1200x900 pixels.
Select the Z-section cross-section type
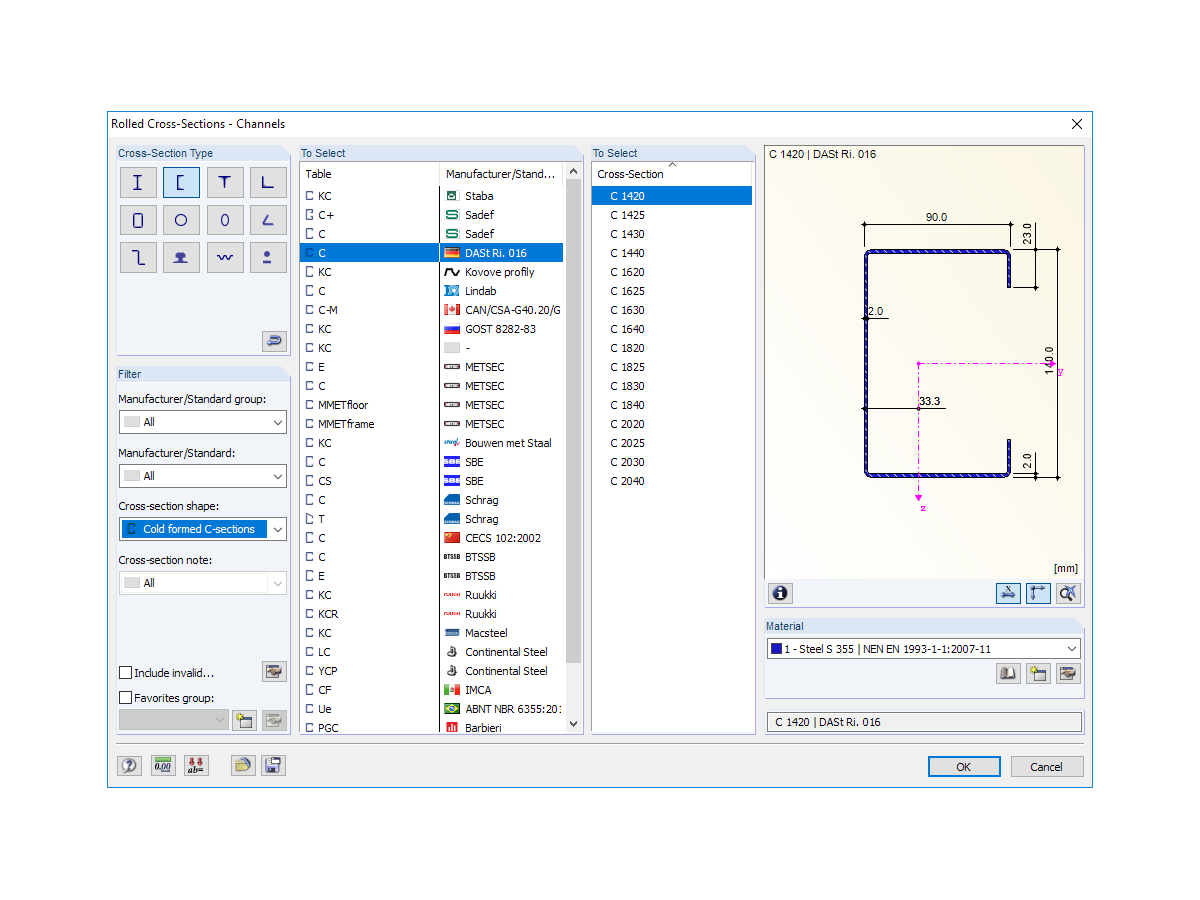pyautogui.click(x=138, y=257)
